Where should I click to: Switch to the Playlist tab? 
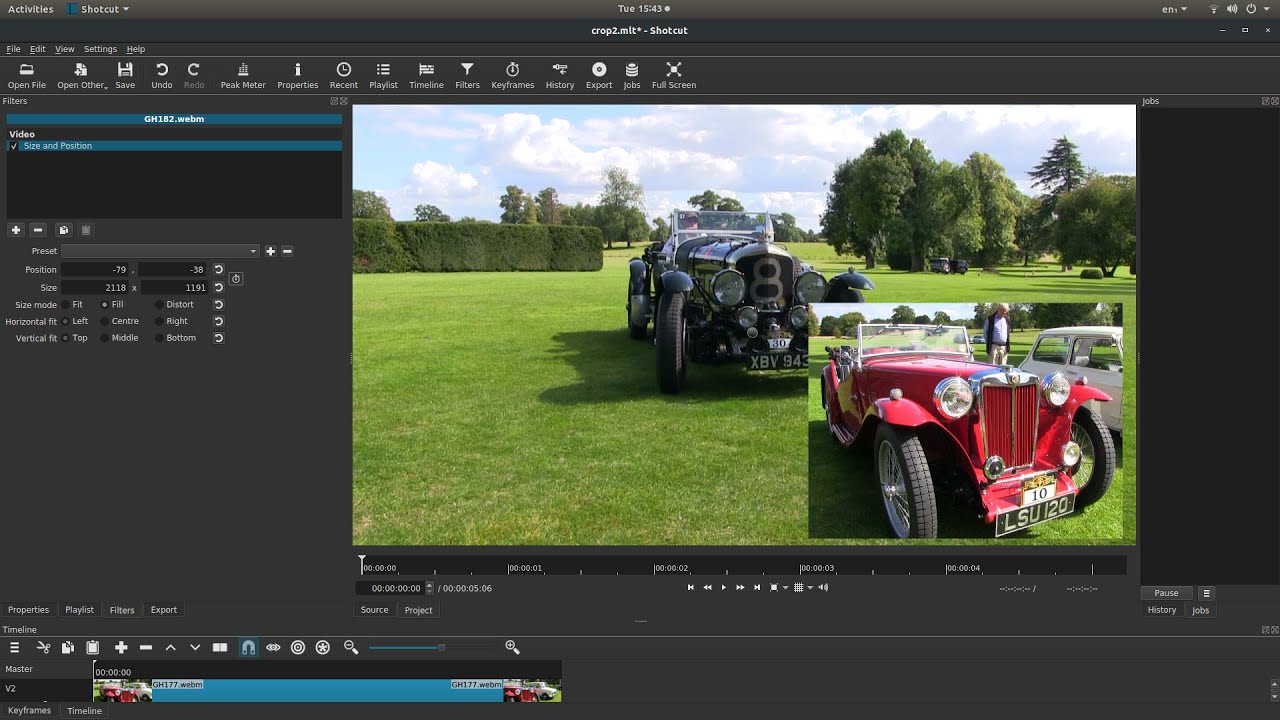click(x=79, y=610)
